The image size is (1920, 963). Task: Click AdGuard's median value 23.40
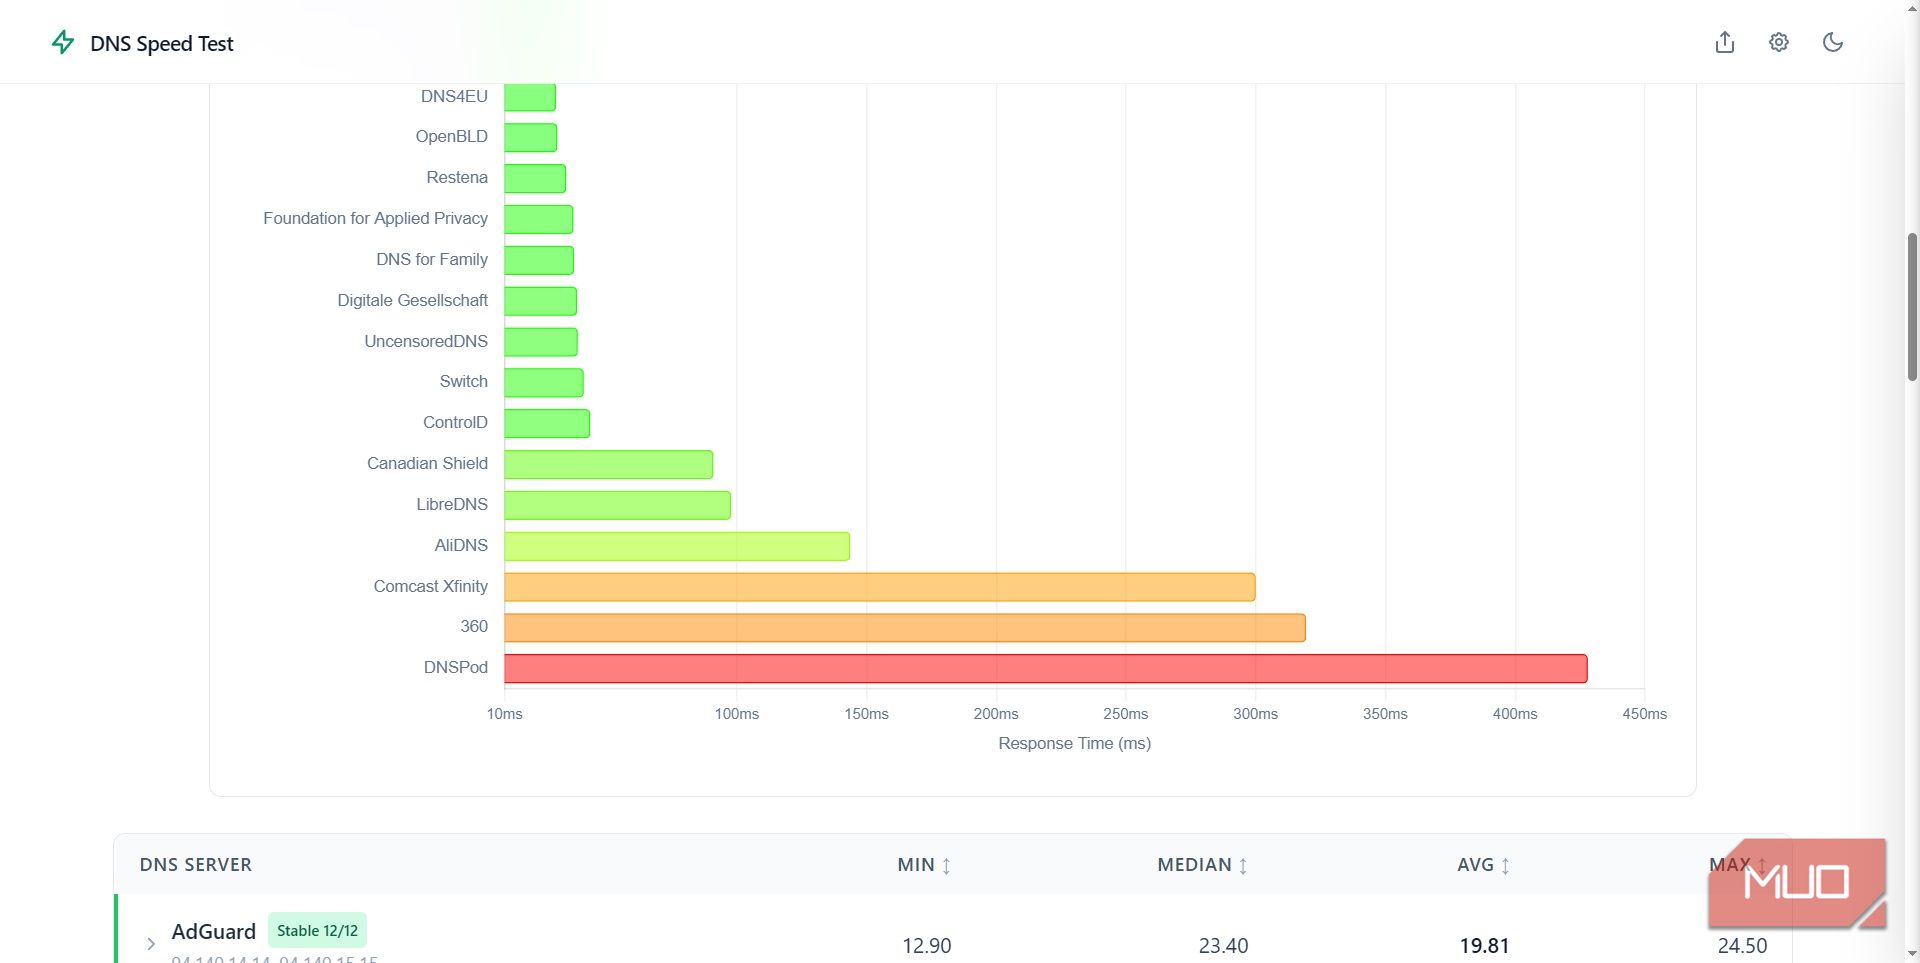(x=1223, y=945)
